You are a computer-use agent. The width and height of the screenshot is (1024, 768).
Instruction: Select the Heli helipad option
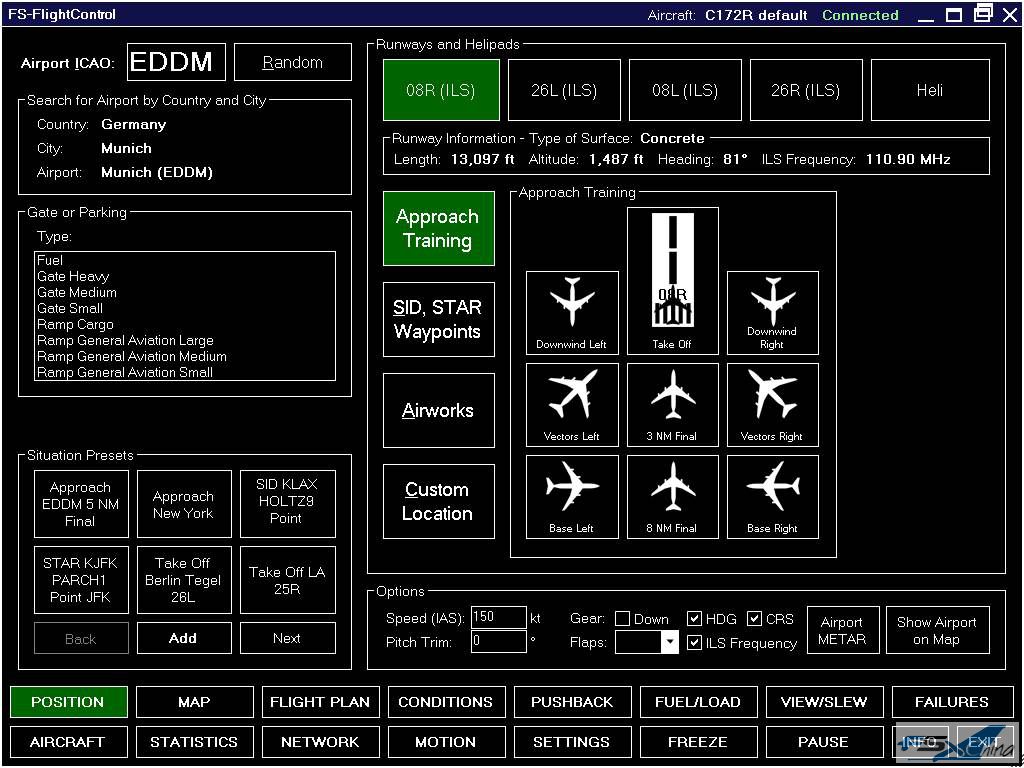(930, 90)
